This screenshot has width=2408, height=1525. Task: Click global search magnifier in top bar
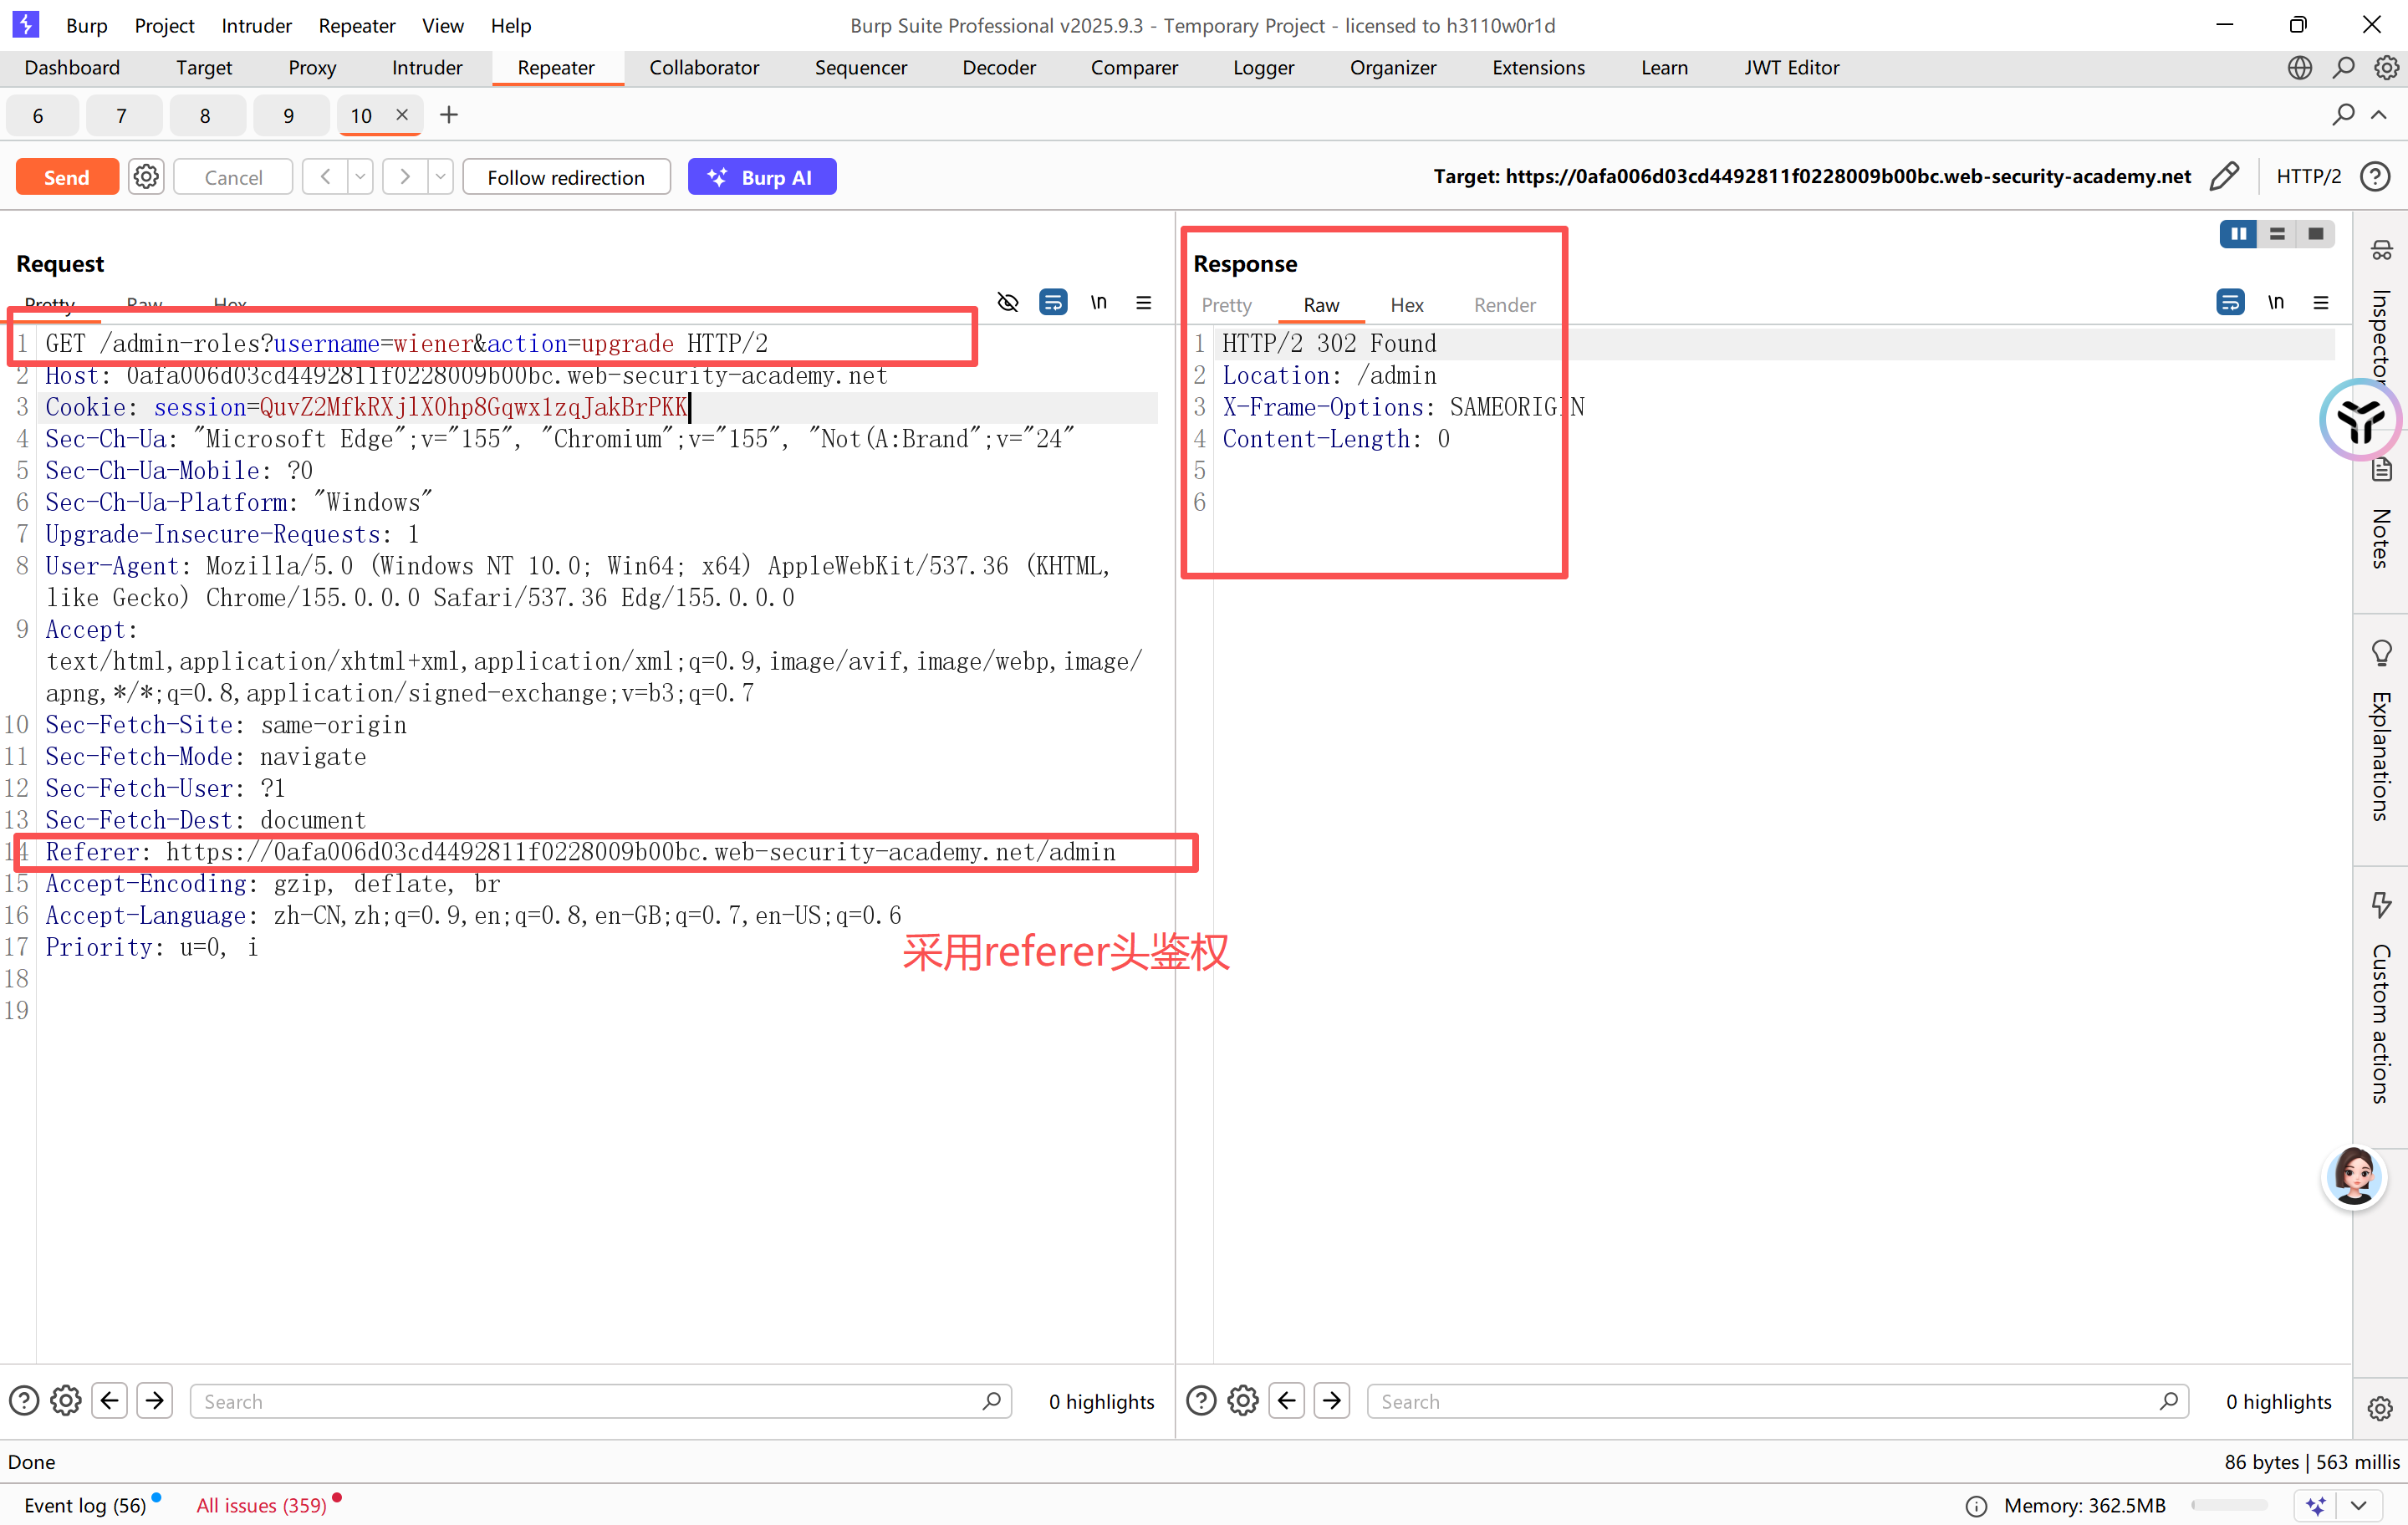(x=2343, y=67)
